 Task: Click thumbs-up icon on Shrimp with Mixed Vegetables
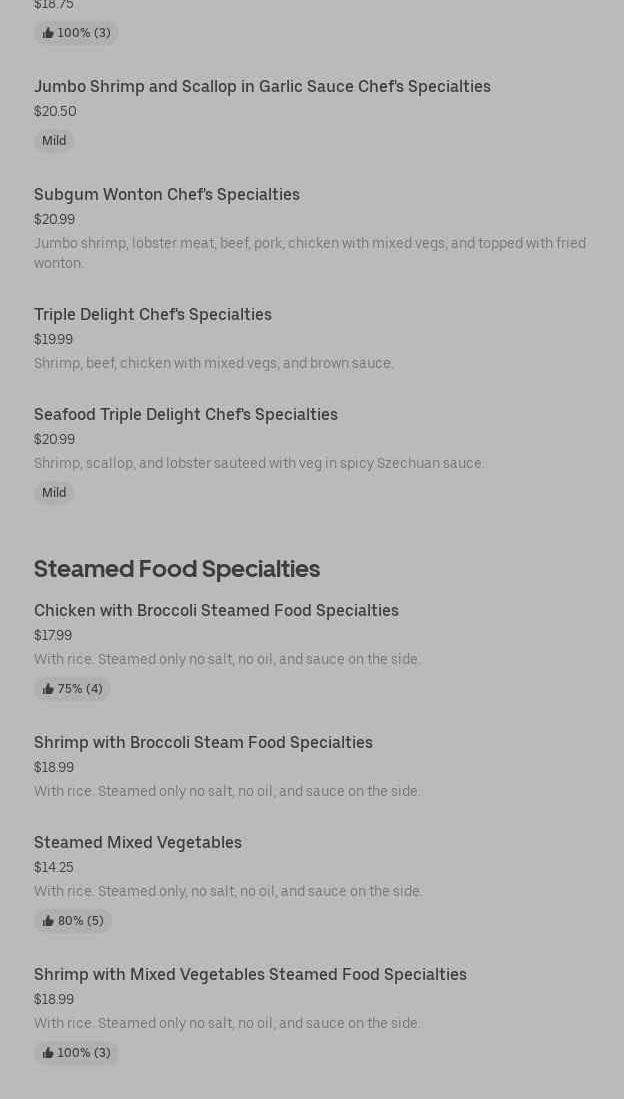48,1053
